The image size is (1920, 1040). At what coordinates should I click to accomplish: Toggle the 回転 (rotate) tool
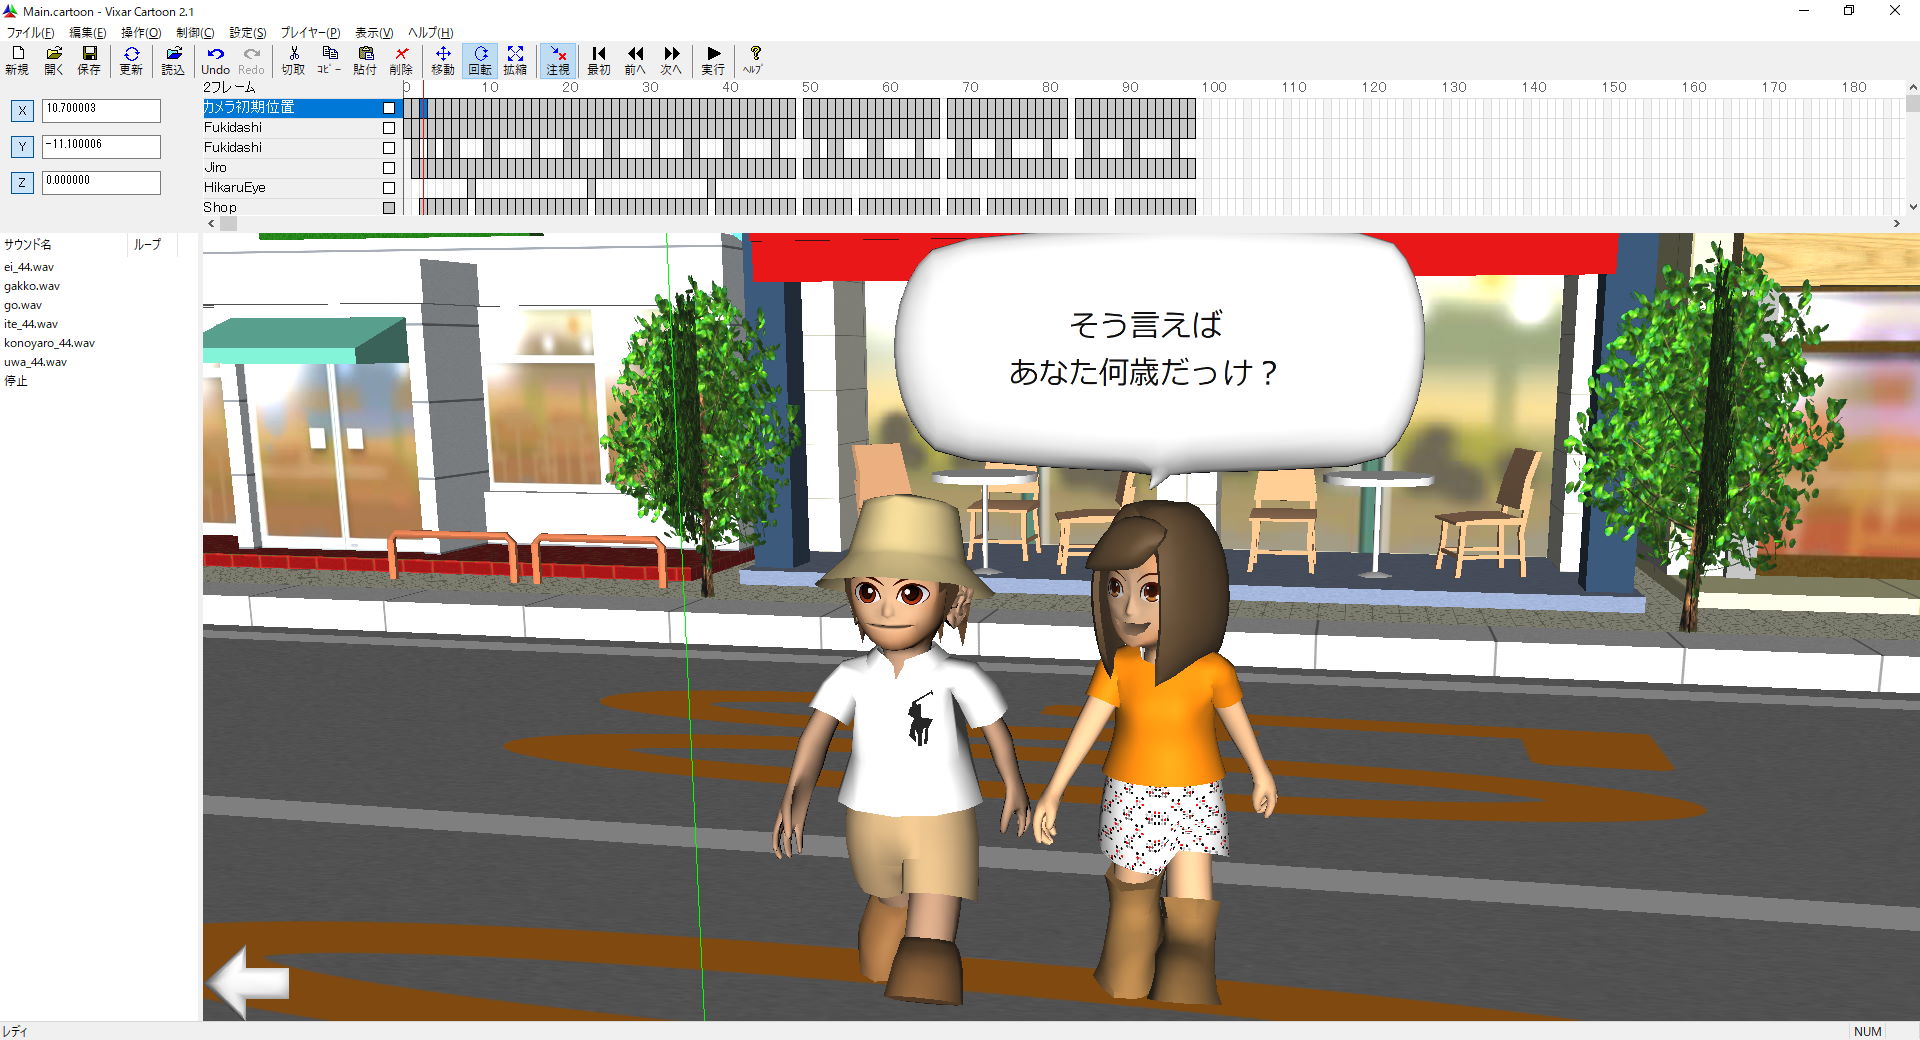480,60
